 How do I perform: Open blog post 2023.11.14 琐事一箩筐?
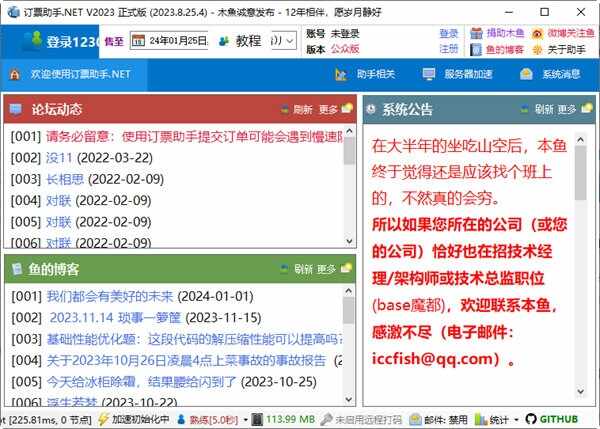coord(115,318)
